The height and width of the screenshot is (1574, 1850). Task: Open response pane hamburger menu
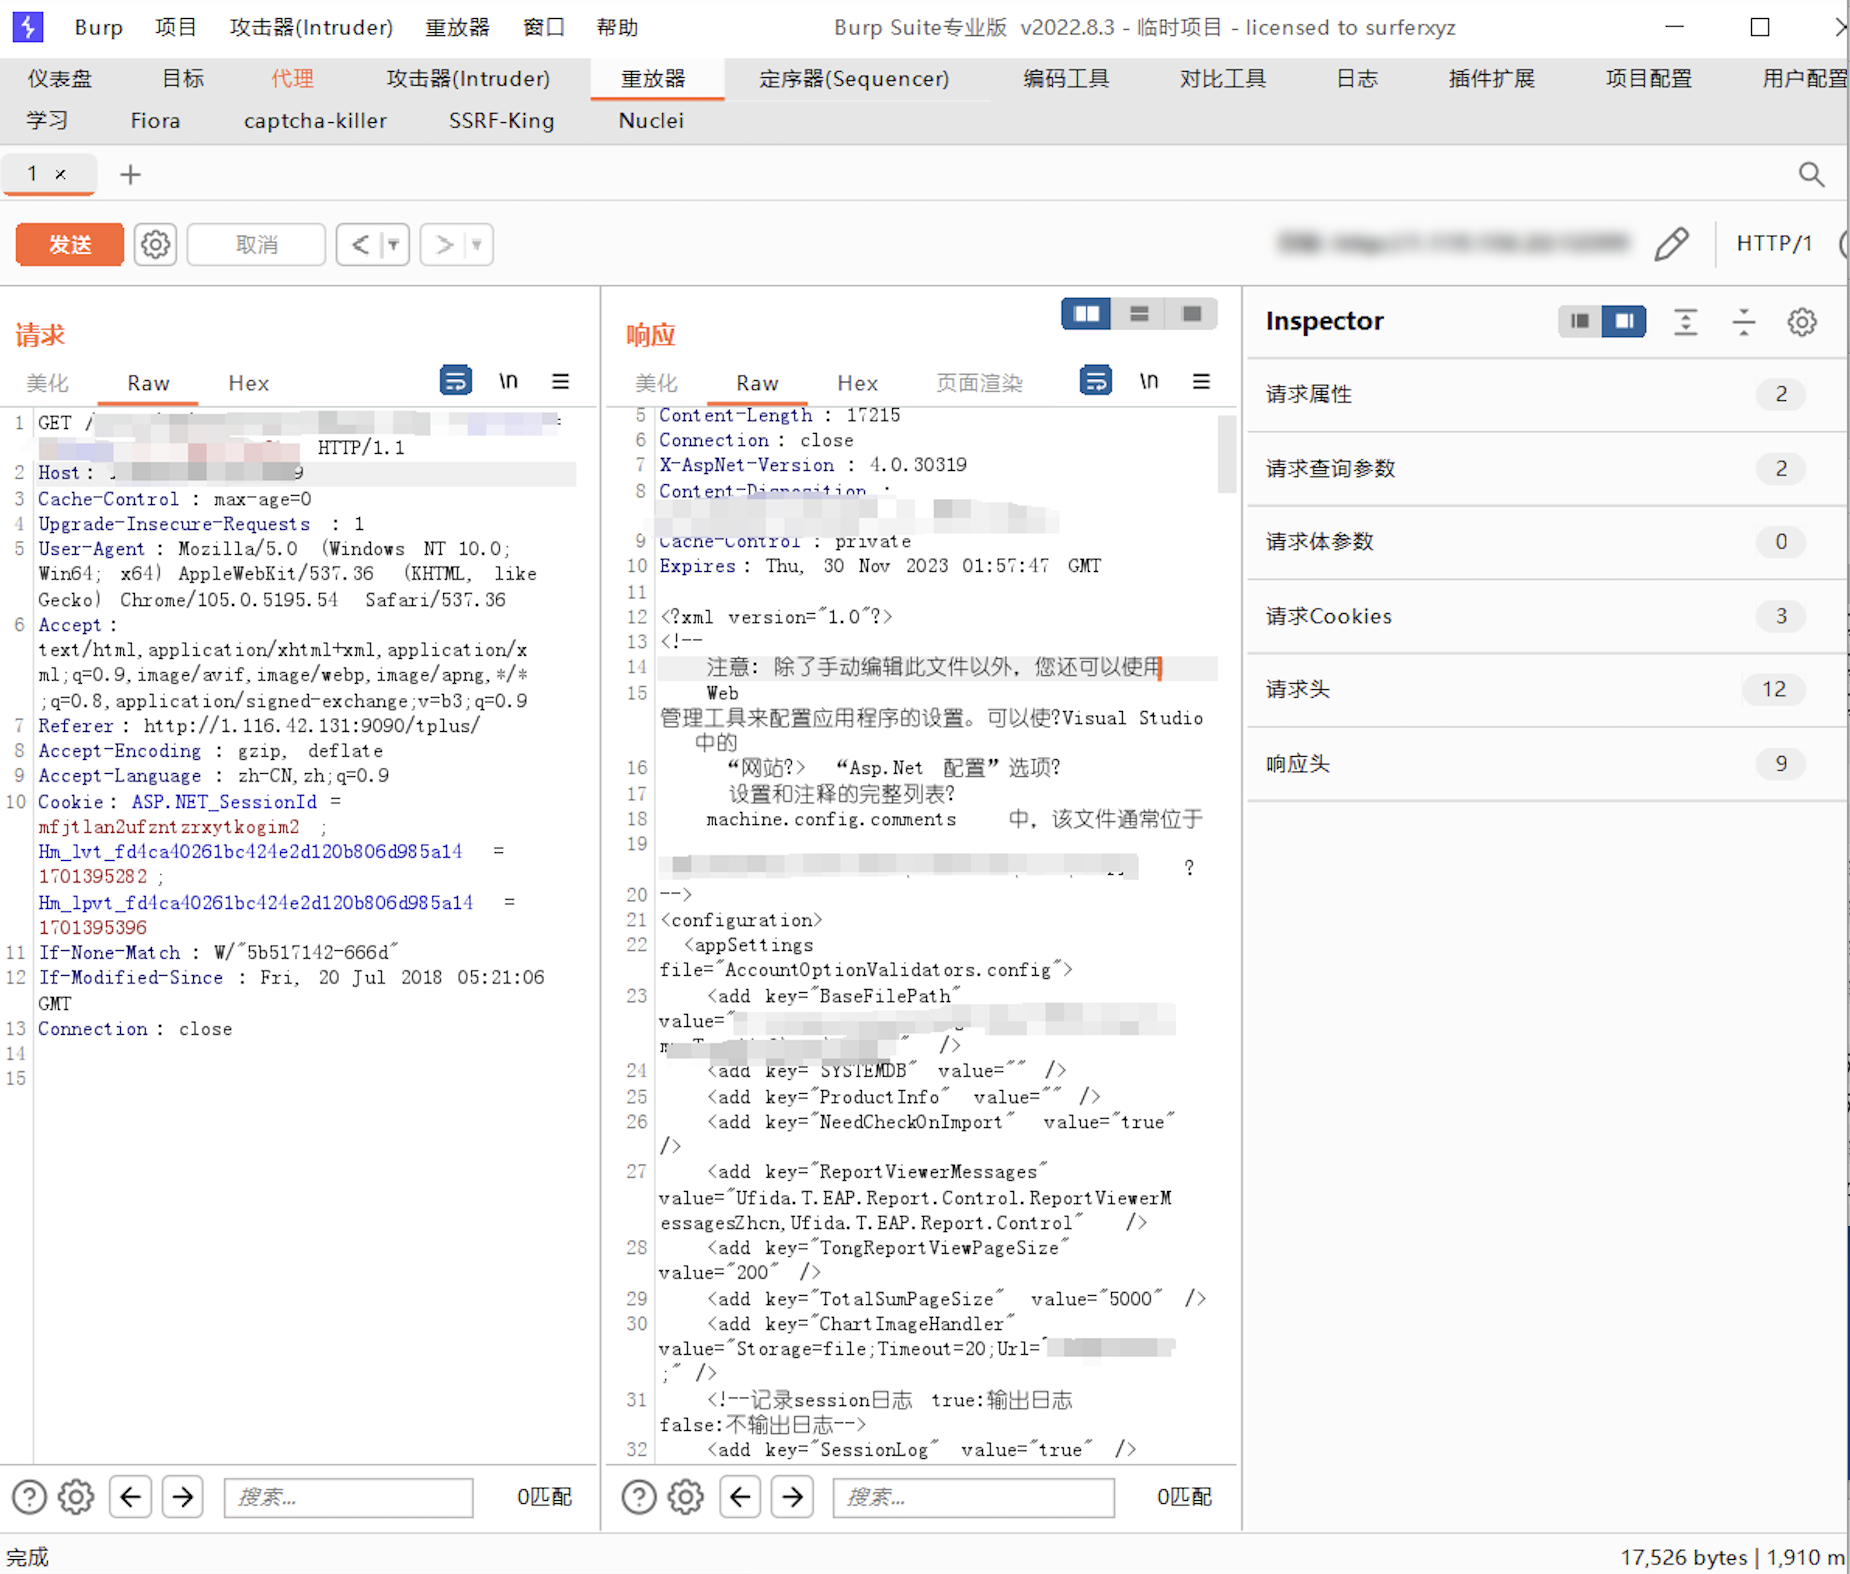(x=1201, y=381)
